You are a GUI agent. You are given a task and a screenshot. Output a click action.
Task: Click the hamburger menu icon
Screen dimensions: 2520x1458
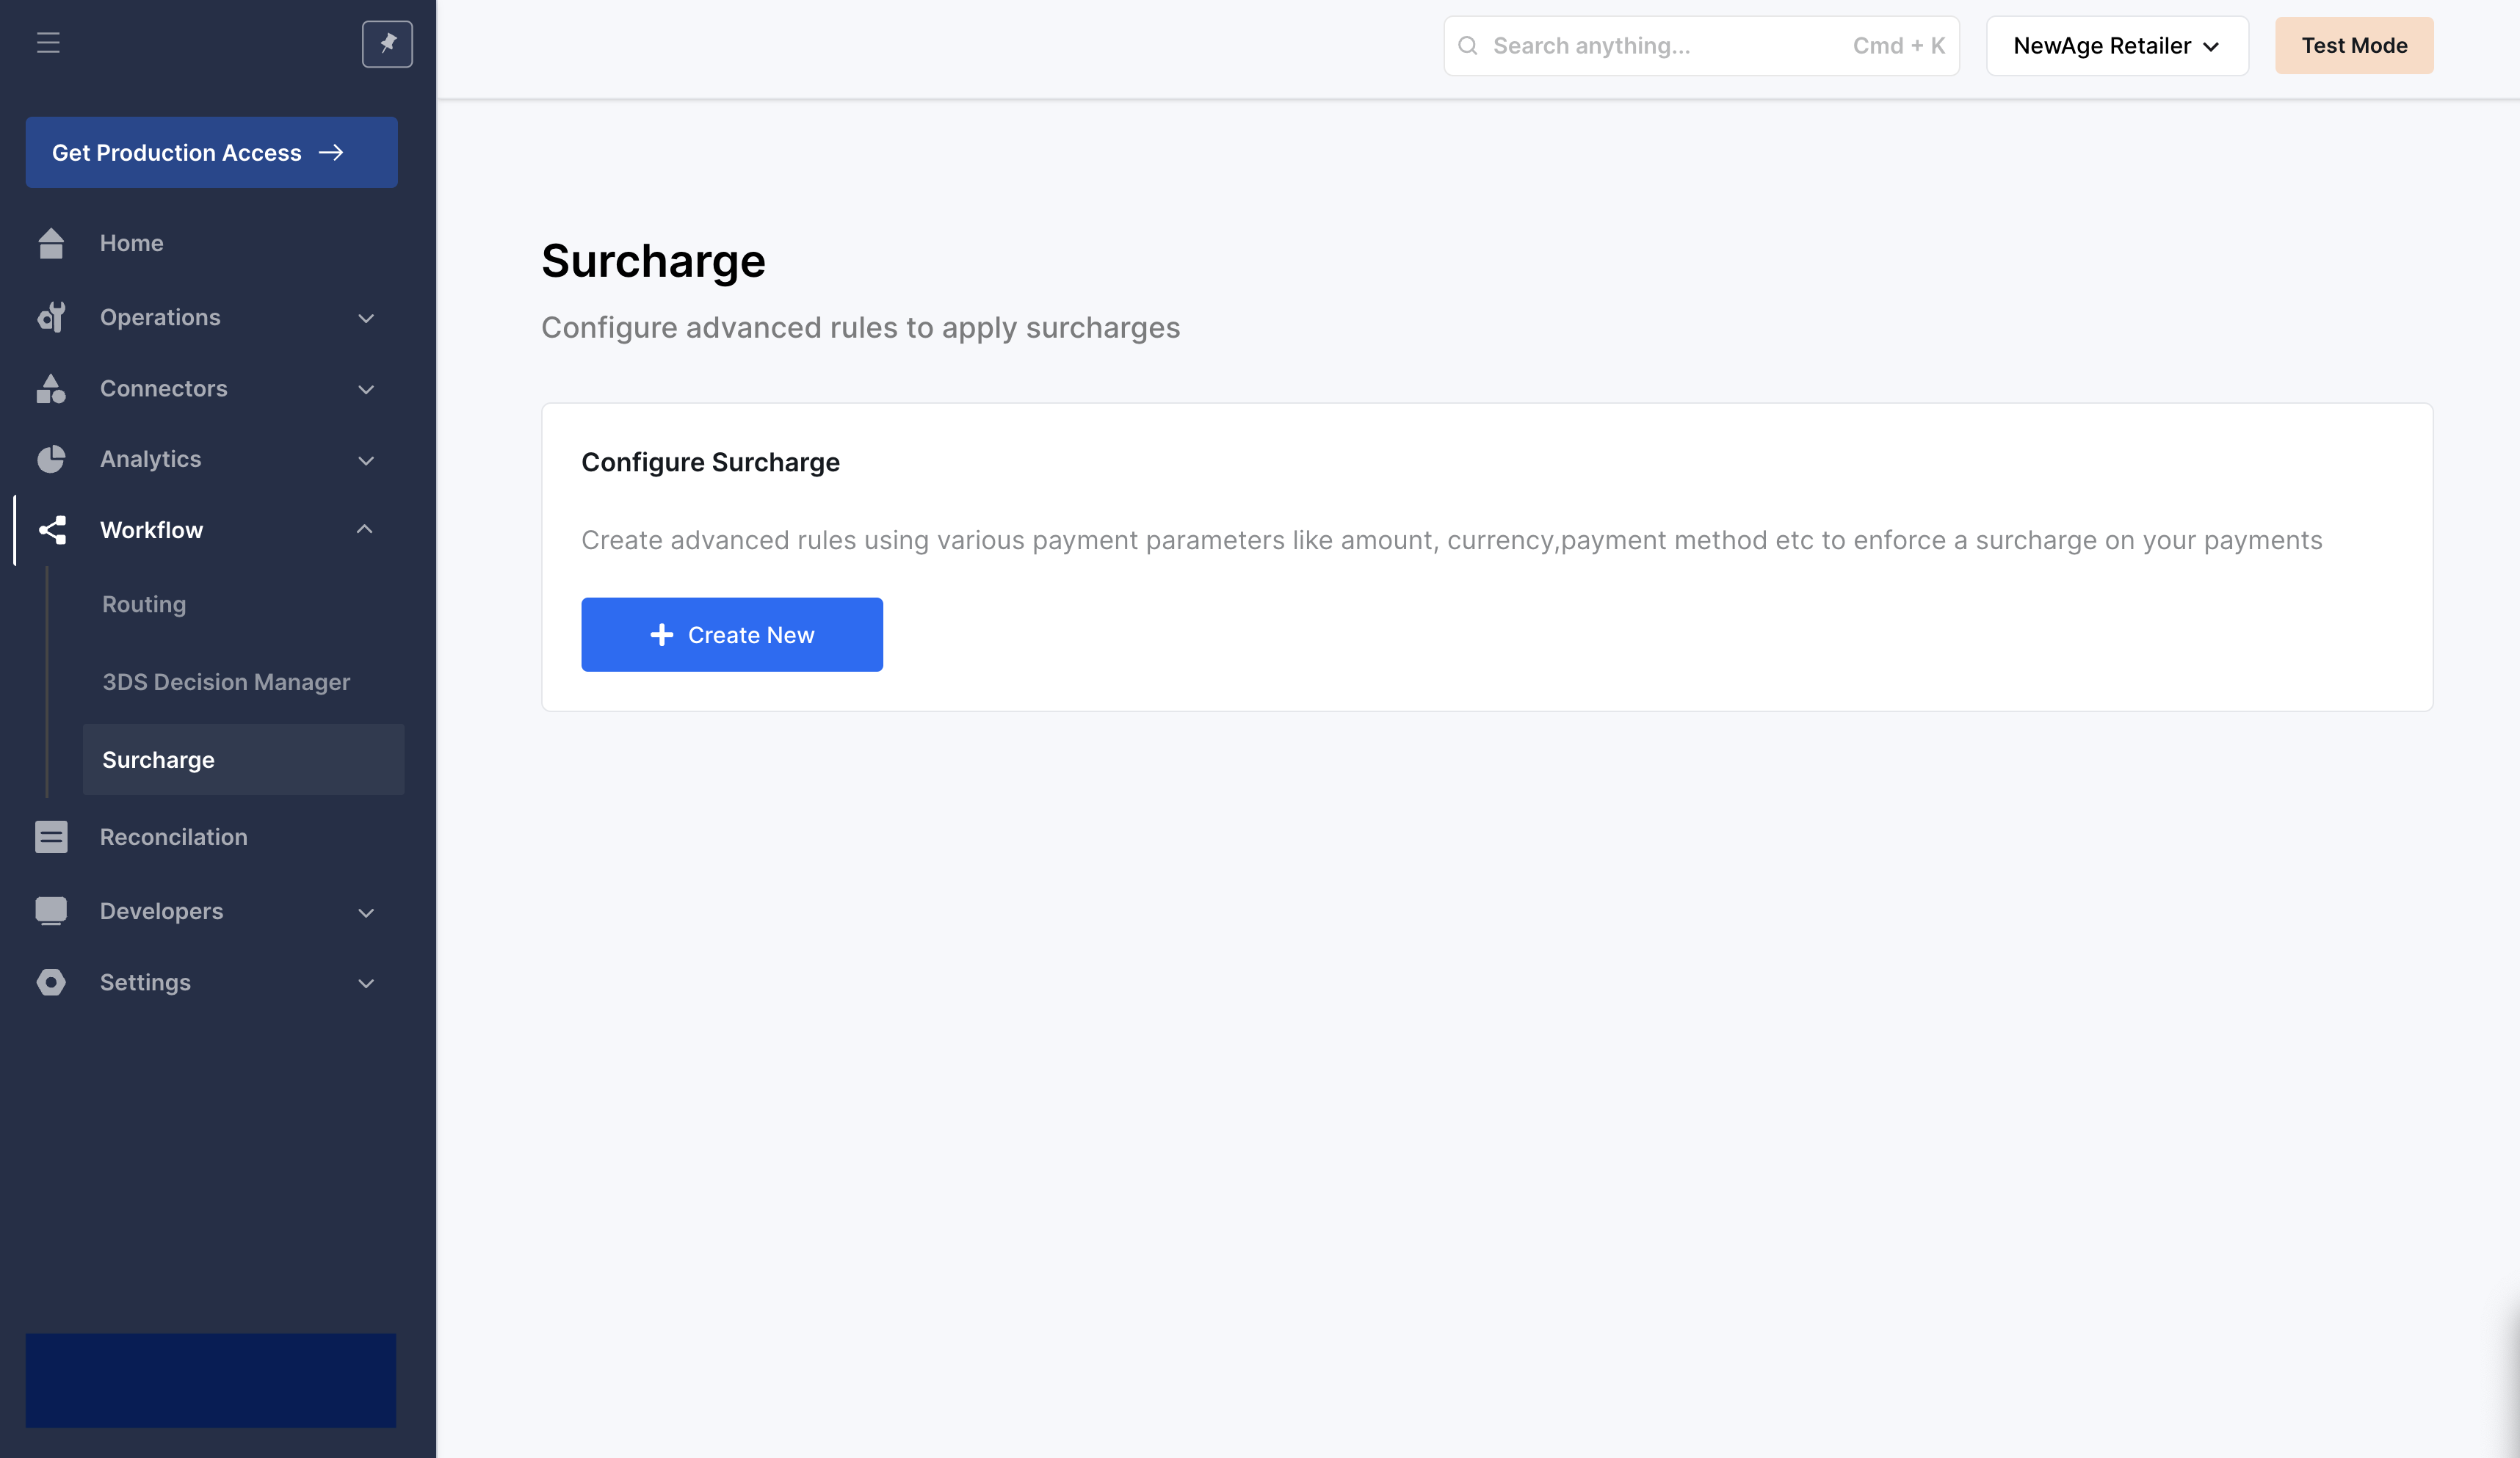48,43
